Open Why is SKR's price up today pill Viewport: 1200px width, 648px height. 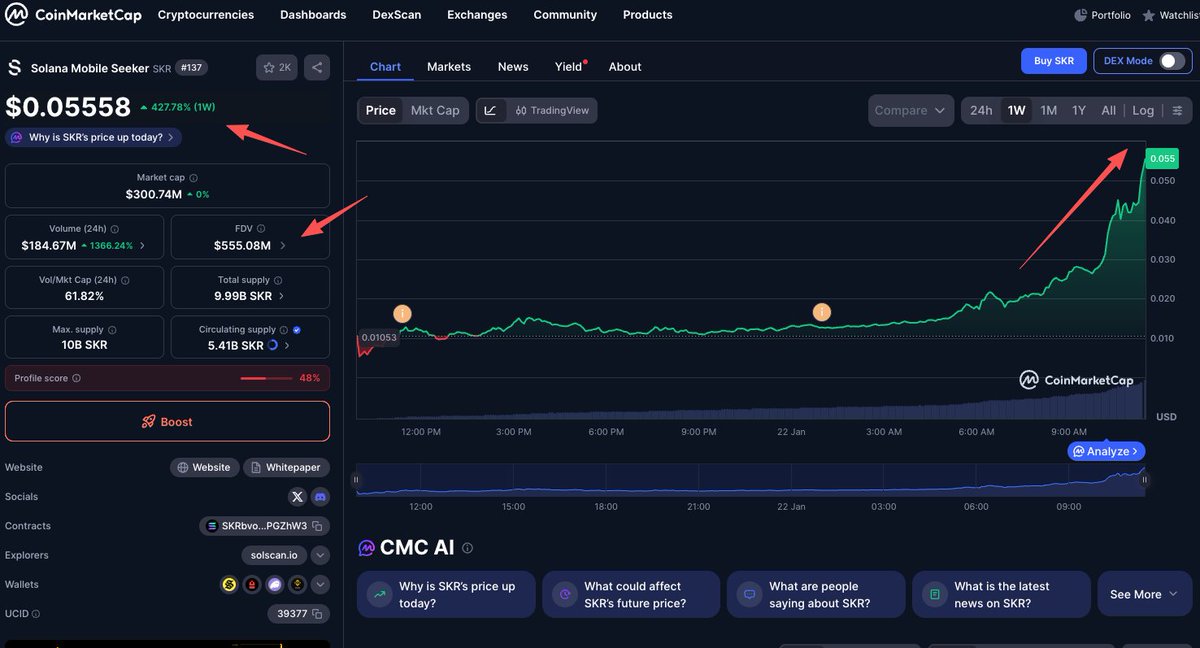[x=93, y=137]
